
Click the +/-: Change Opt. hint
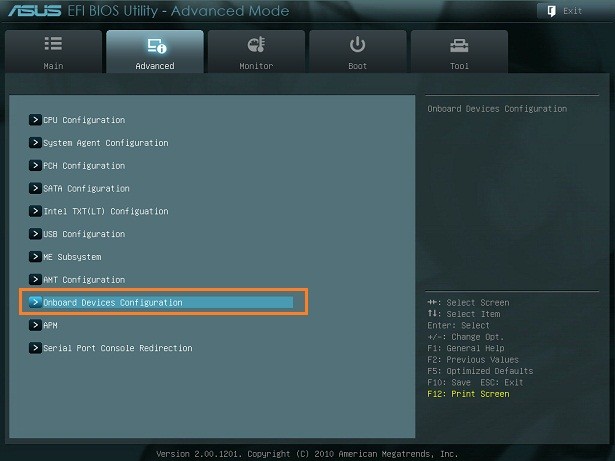pyautogui.click(x=466, y=337)
